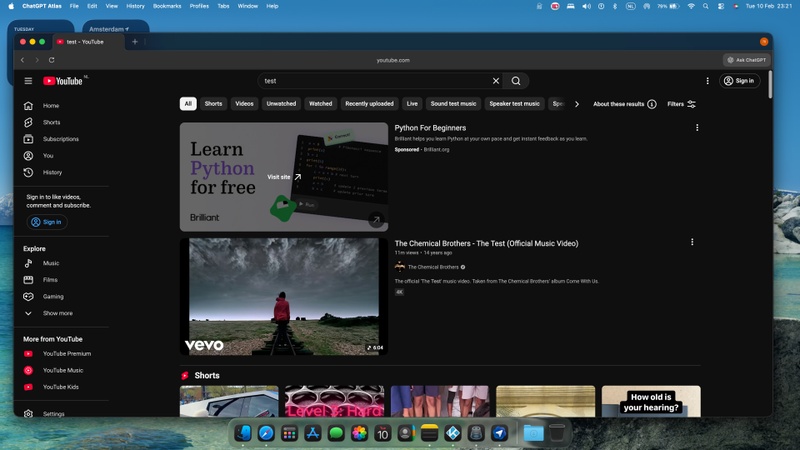This screenshot has width=800, height=450.
Task: Open YouTube Music from sidebar
Action: coord(62,370)
